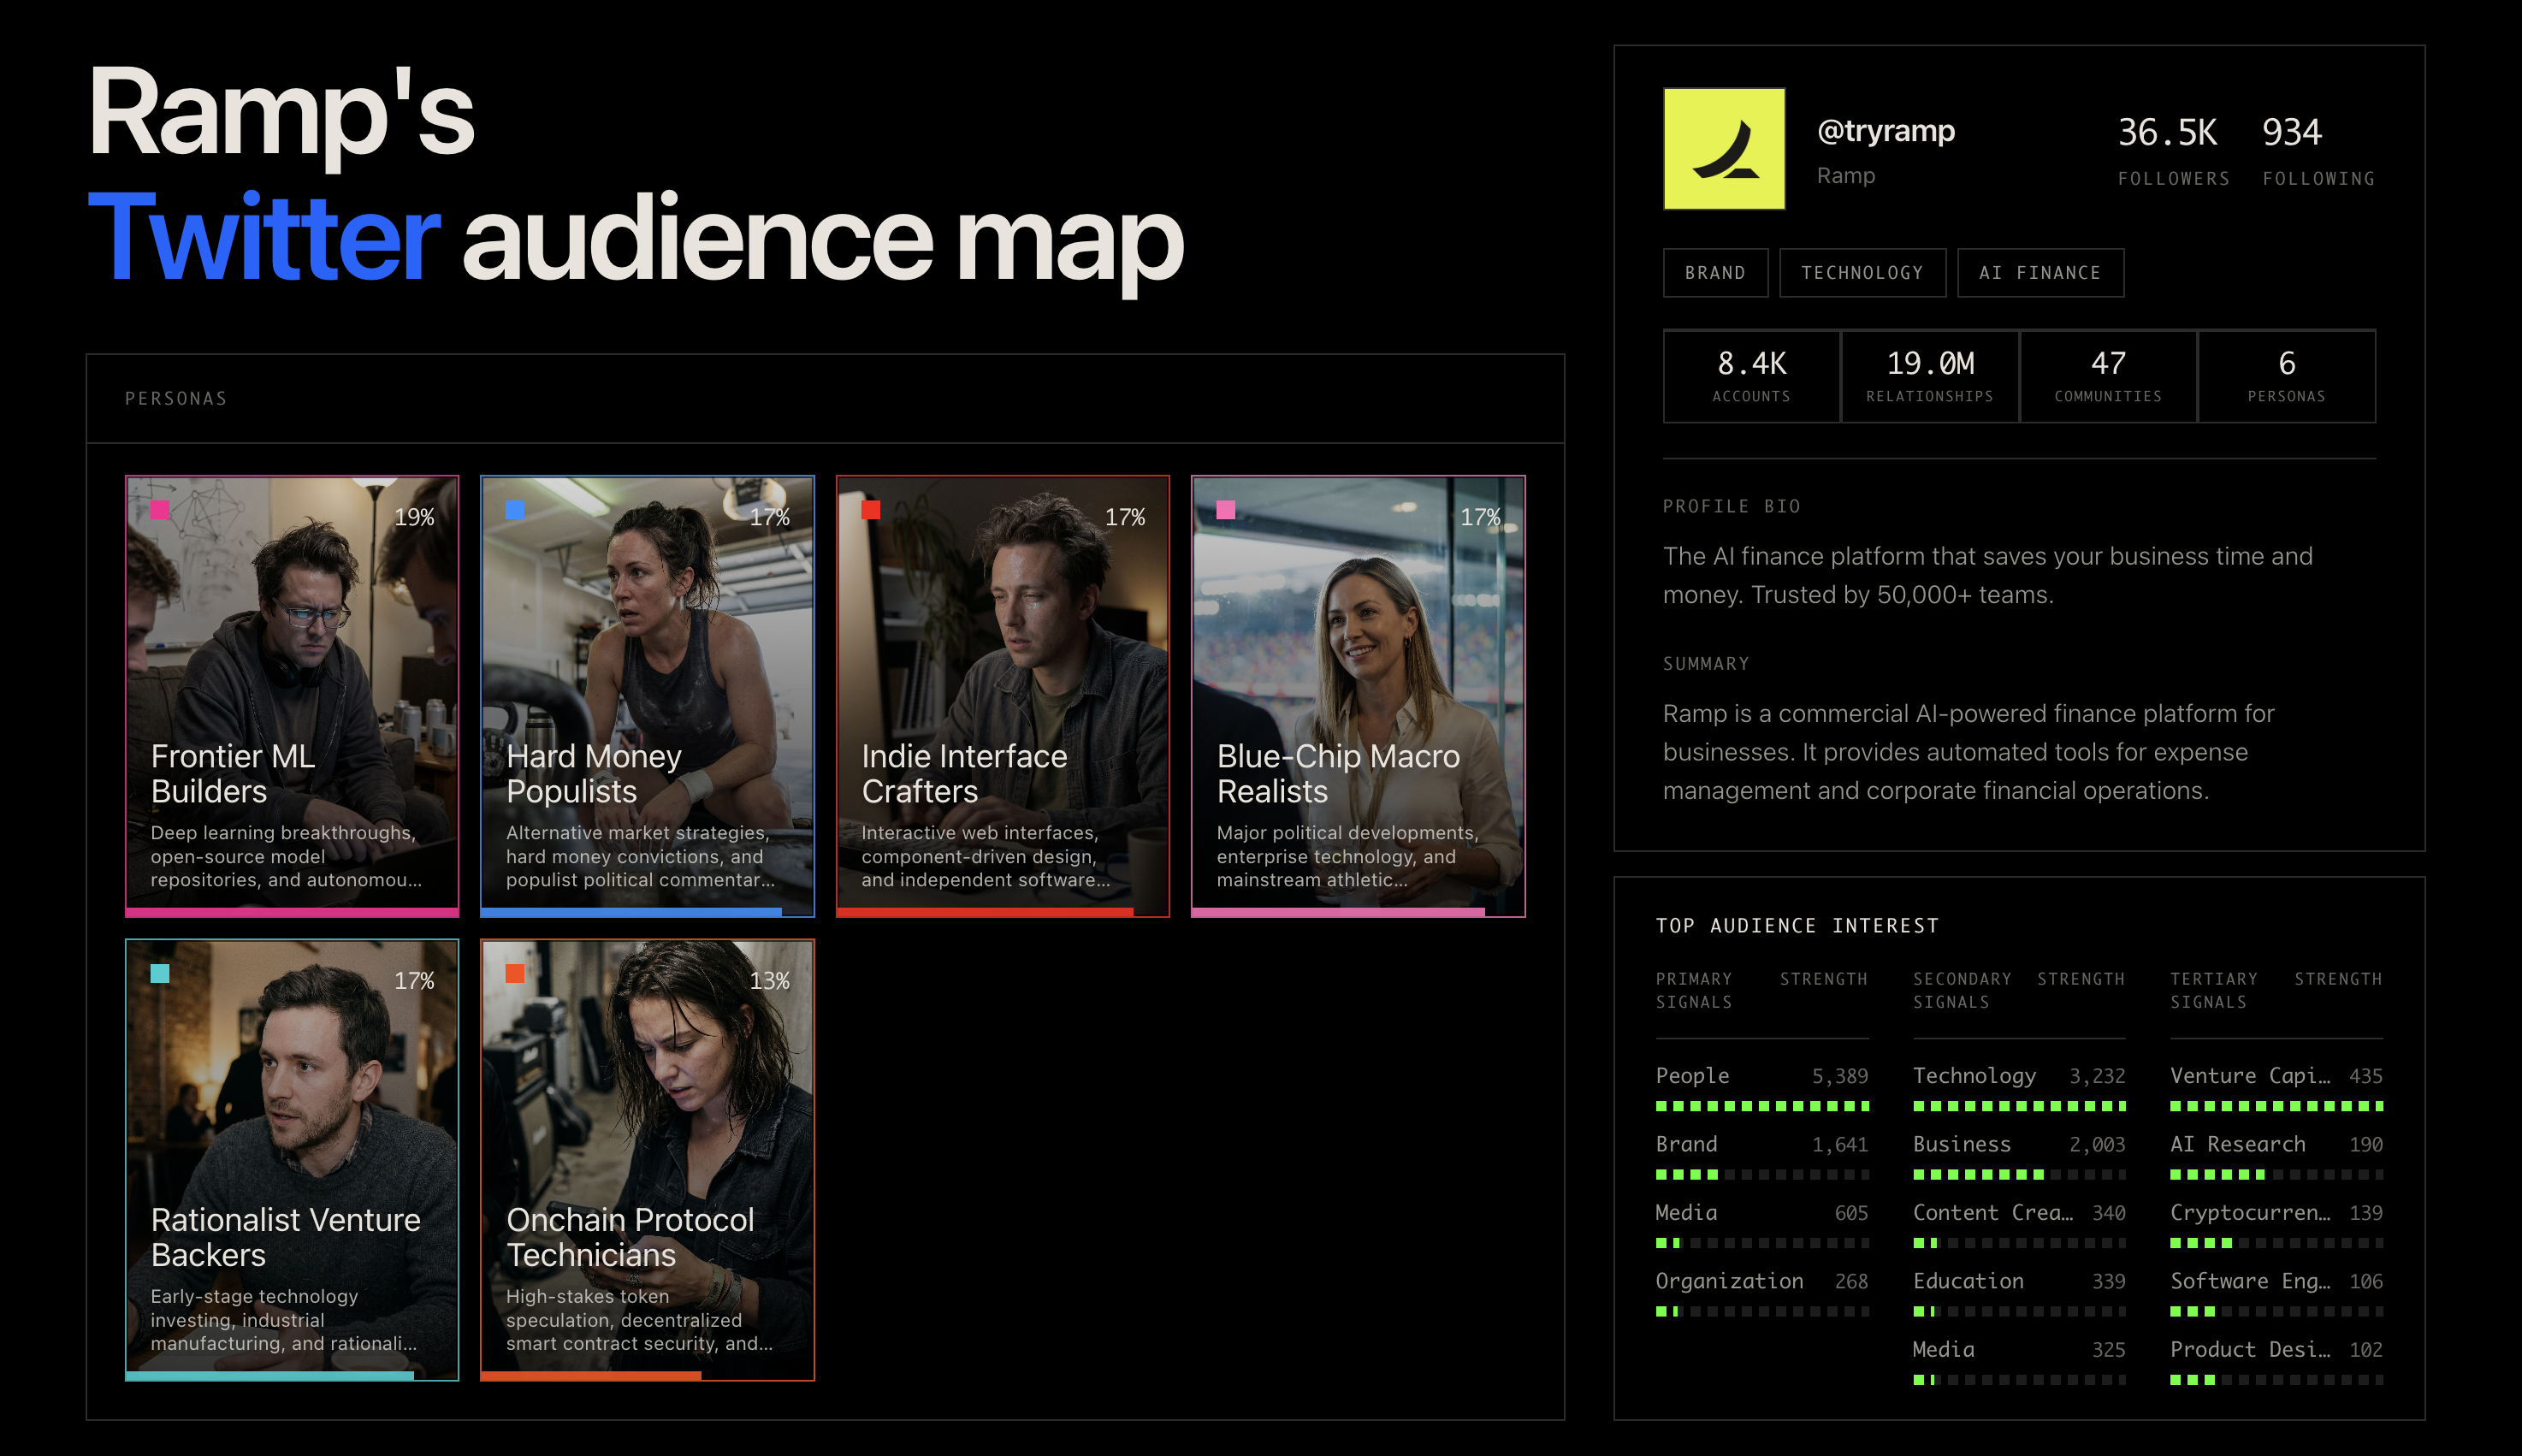2522x1456 pixels.
Task: Click the orange swatch on Onchain Protocol Technicians
Action: [x=515, y=974]
